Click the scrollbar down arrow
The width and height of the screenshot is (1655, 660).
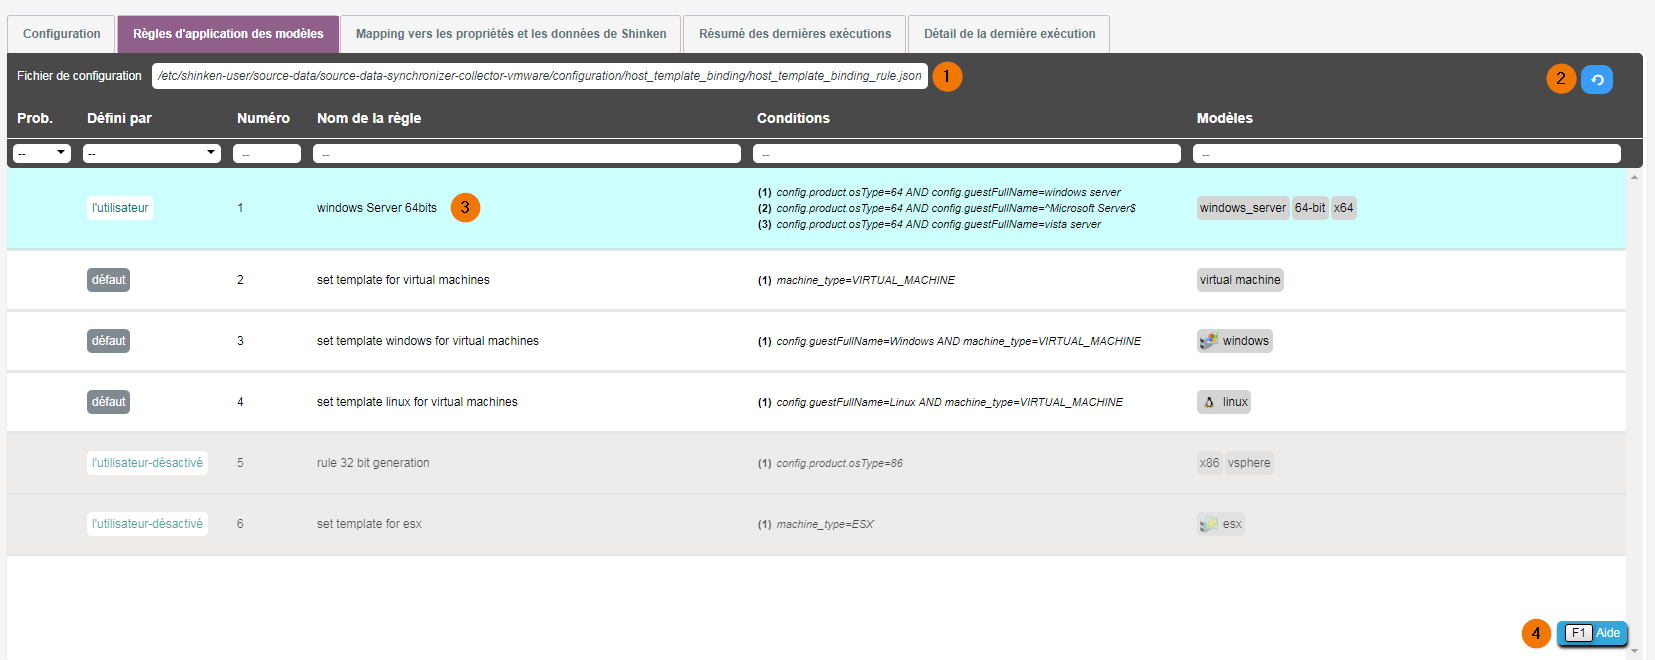click(x=1634, y=651)
